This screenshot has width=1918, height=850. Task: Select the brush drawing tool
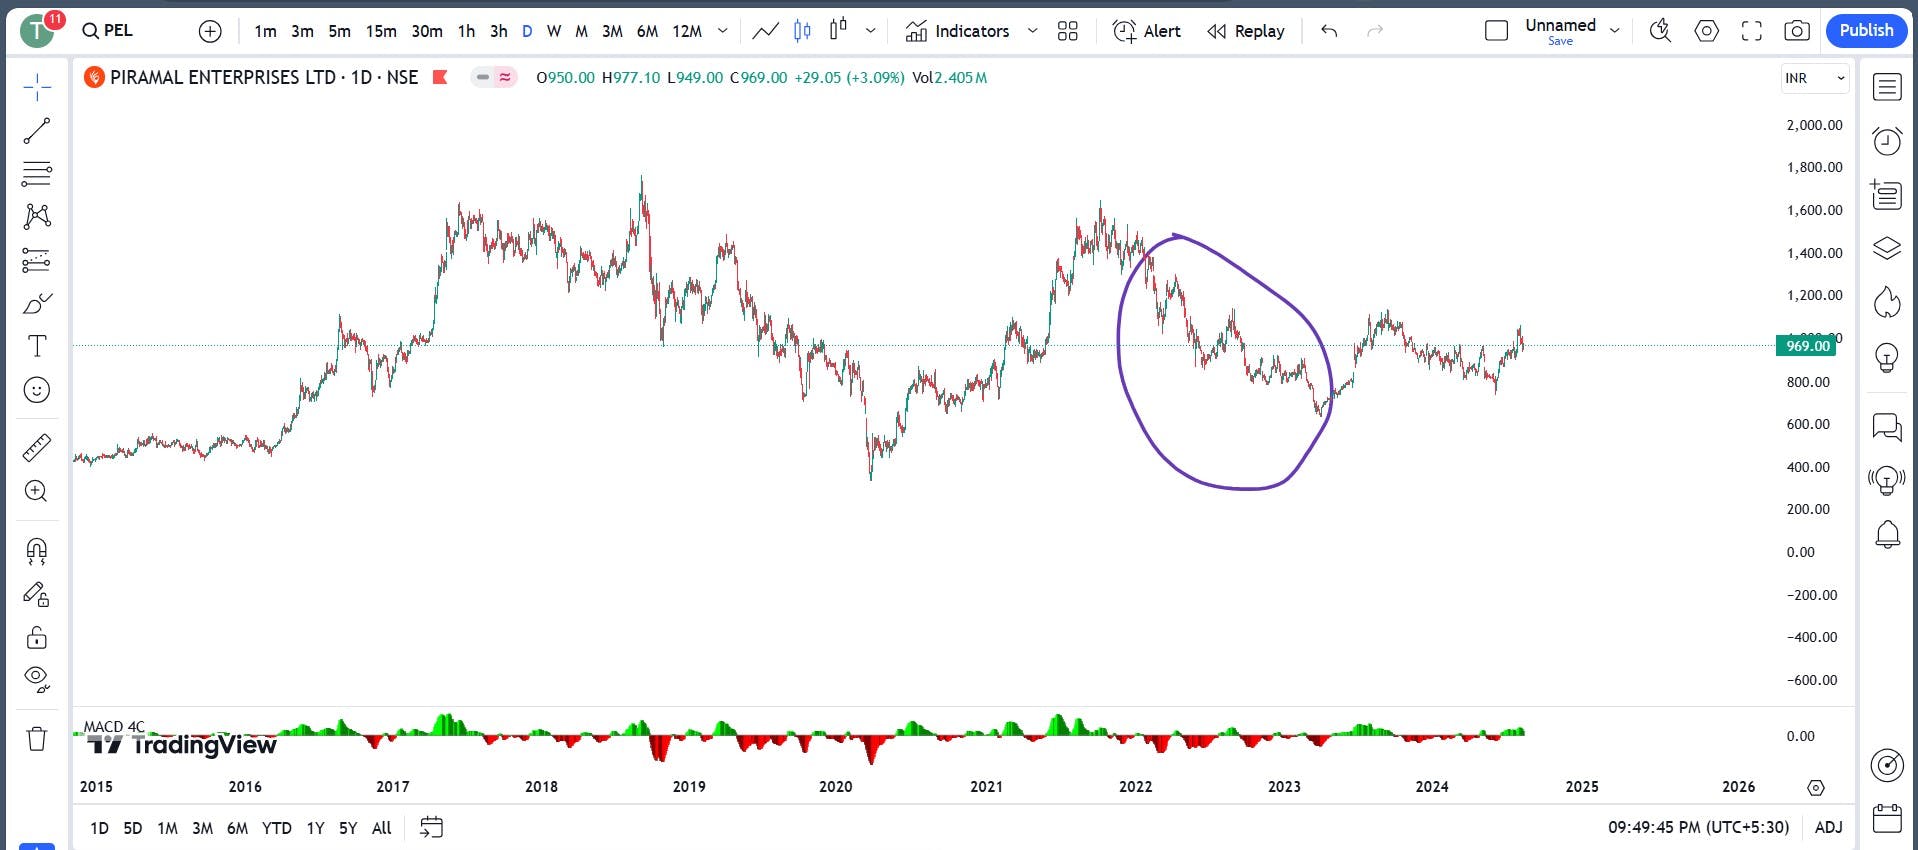click(37, 303)
